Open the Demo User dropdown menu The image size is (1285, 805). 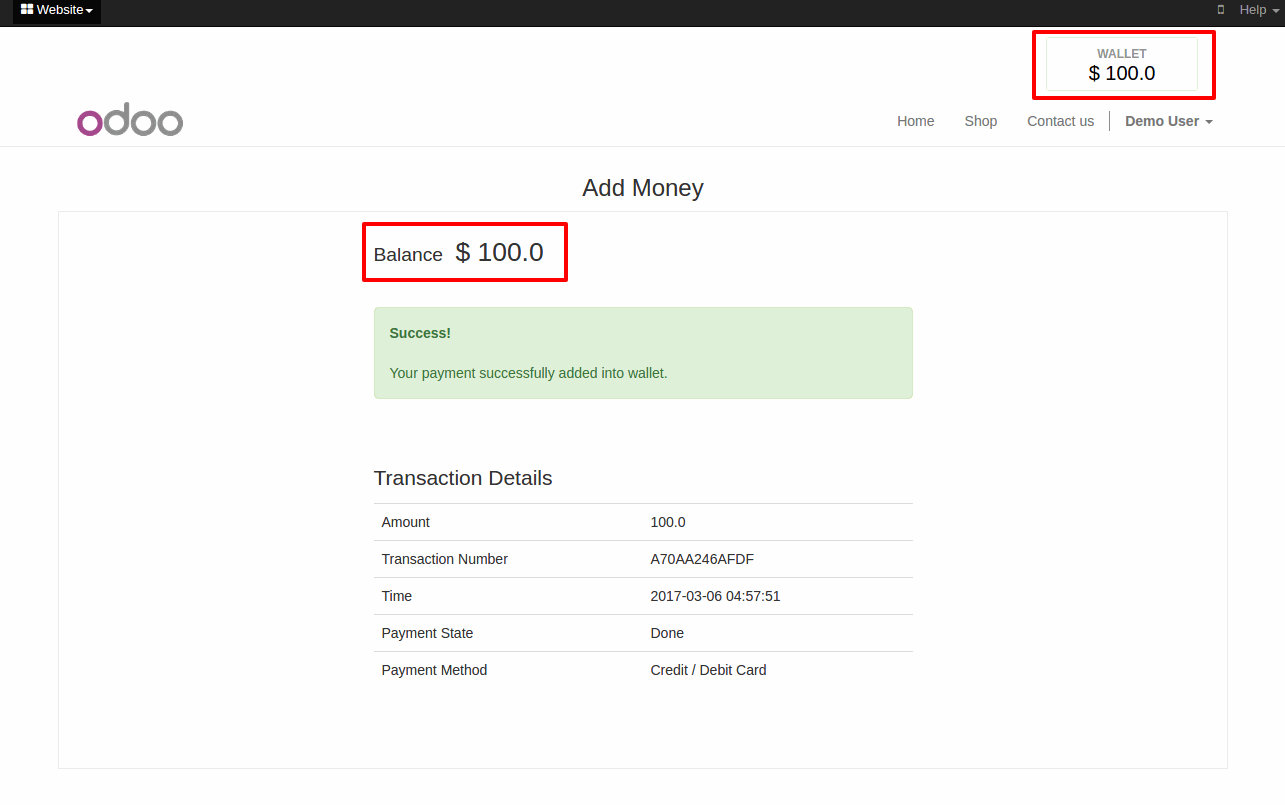pos(1169,121)
